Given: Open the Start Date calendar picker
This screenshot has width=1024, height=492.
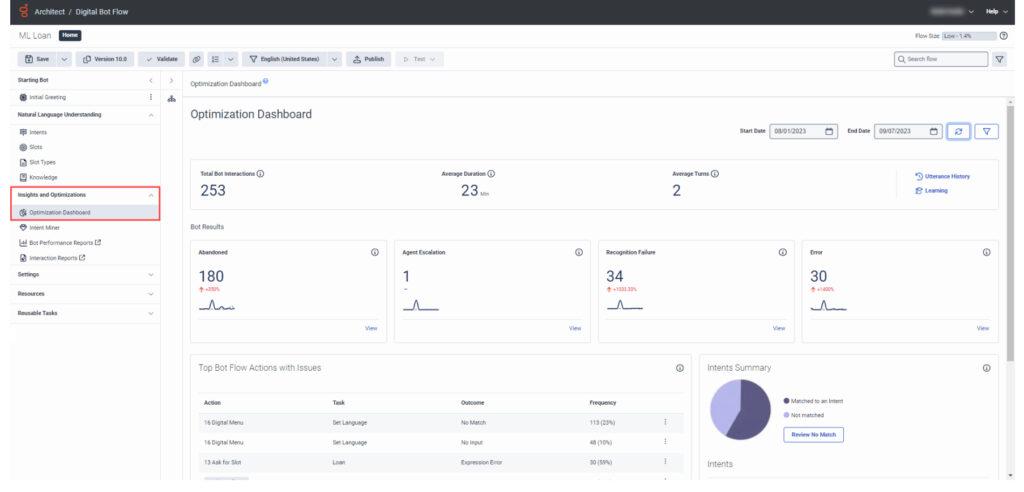Looking at the screenshot, I should coord(830,131).
